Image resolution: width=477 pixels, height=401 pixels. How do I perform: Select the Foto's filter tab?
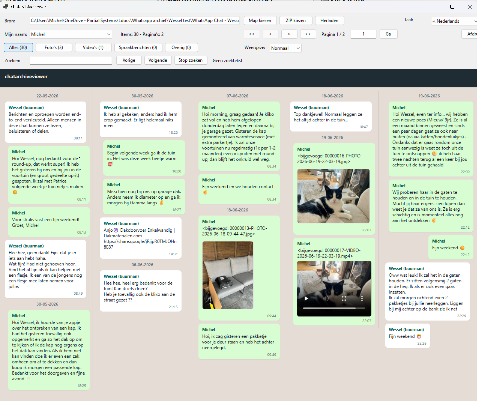[54, 48]
